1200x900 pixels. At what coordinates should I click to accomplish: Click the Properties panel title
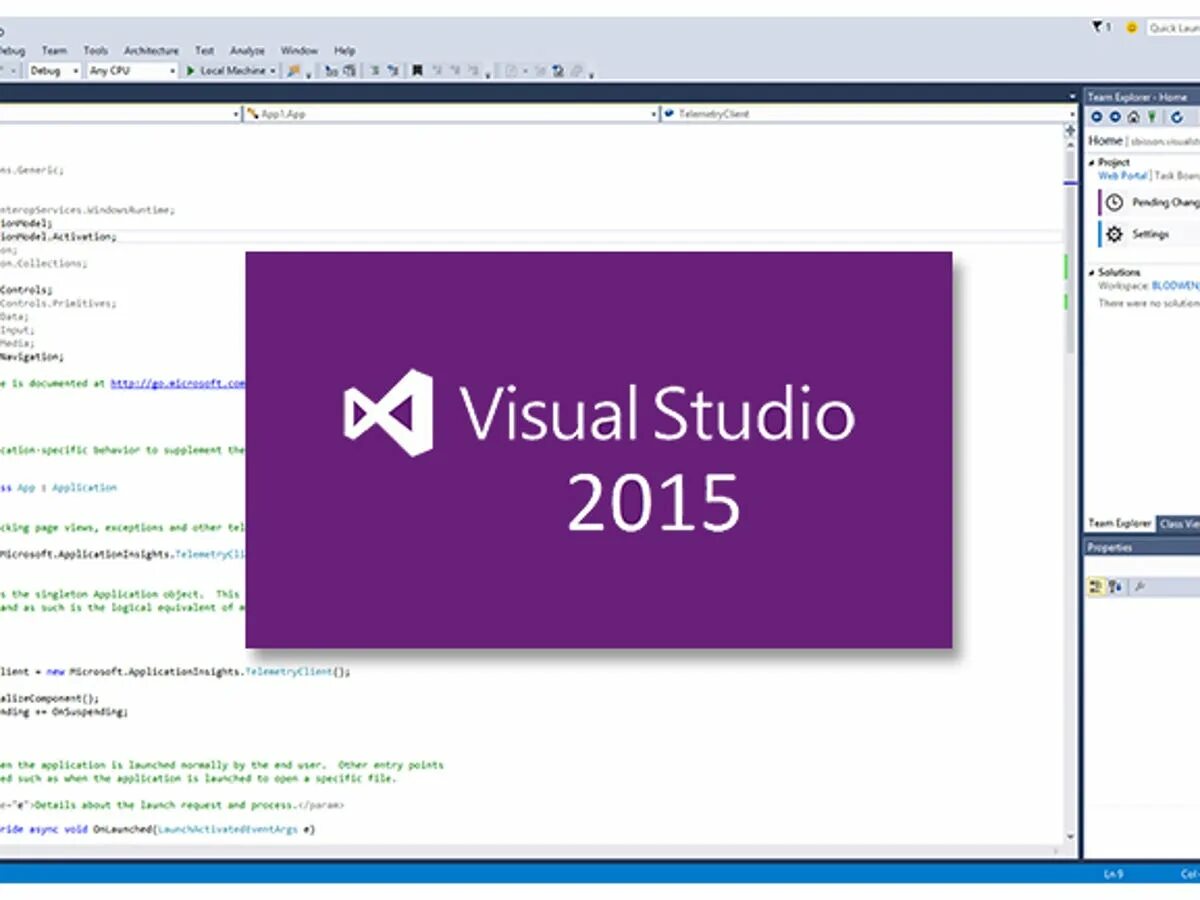[1110, 547]
